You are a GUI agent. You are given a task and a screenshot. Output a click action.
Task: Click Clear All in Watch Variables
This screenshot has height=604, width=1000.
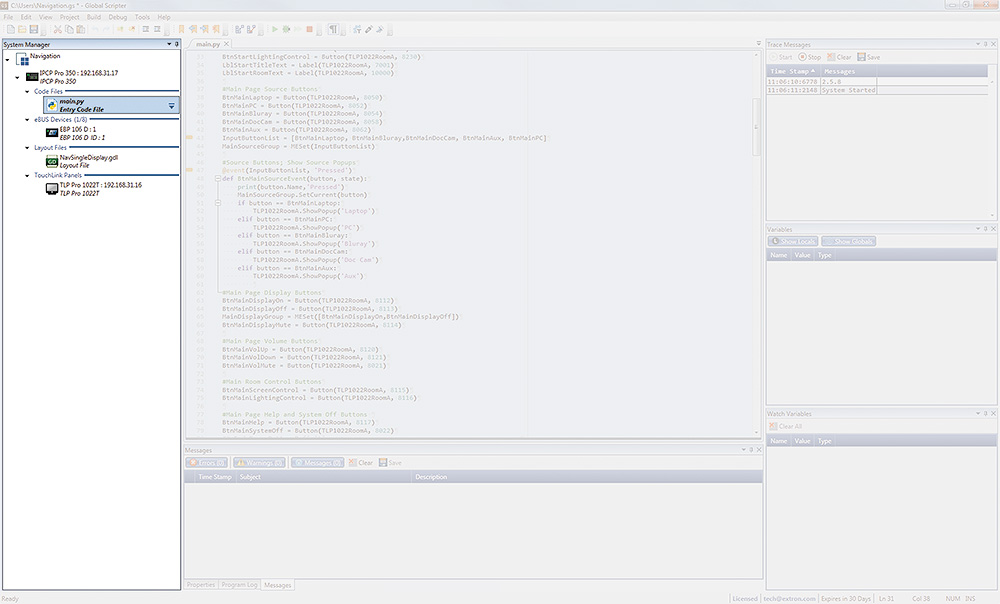click(791, 427)
